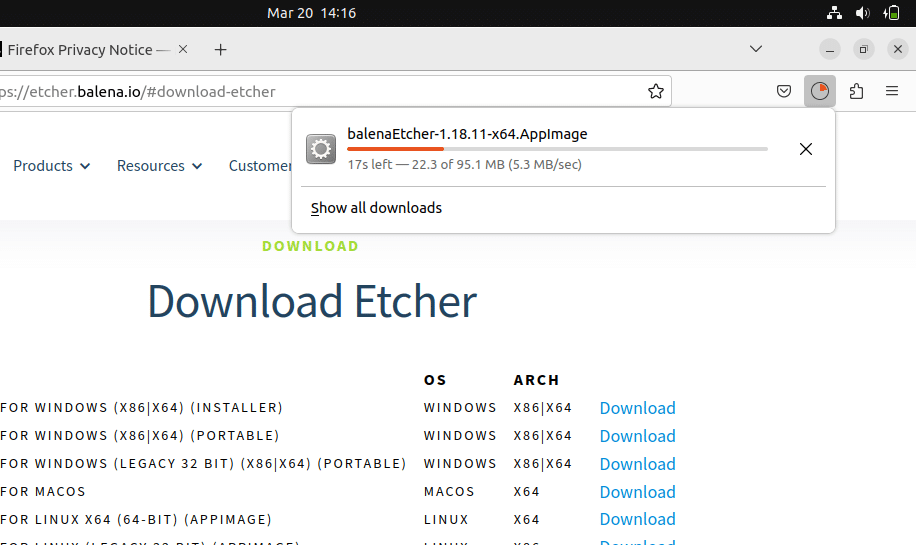List all tabs dropdown arrow

(x=755, y=49)
